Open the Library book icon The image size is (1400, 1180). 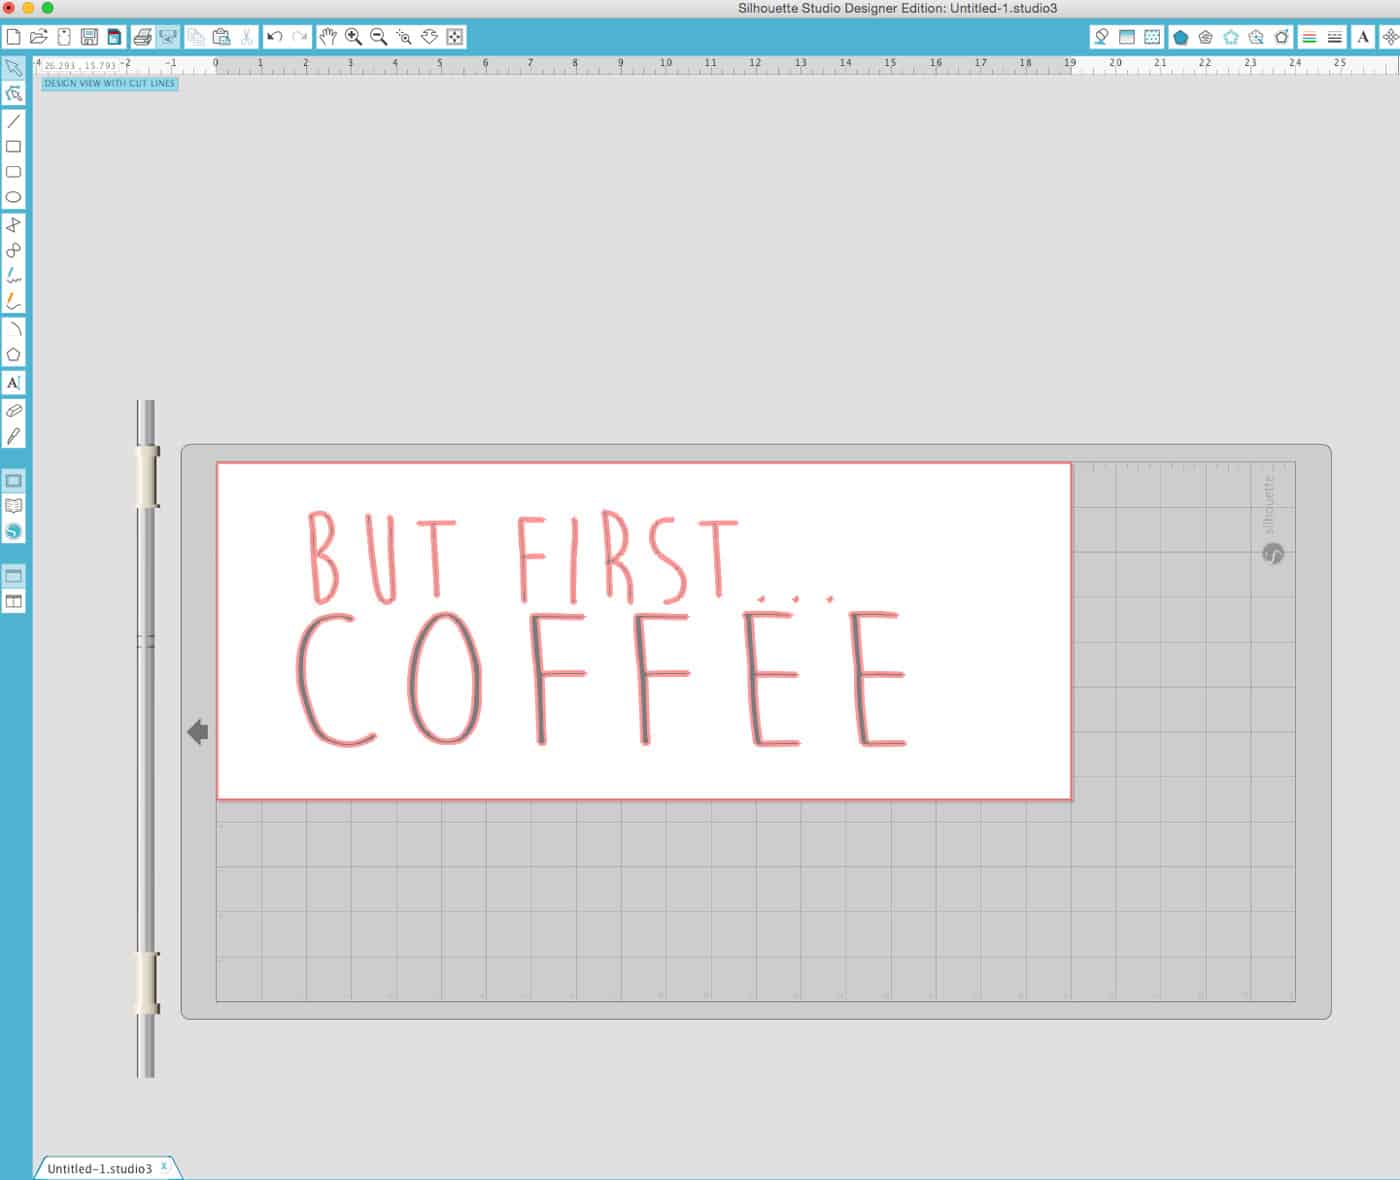(x=13, y=506)
